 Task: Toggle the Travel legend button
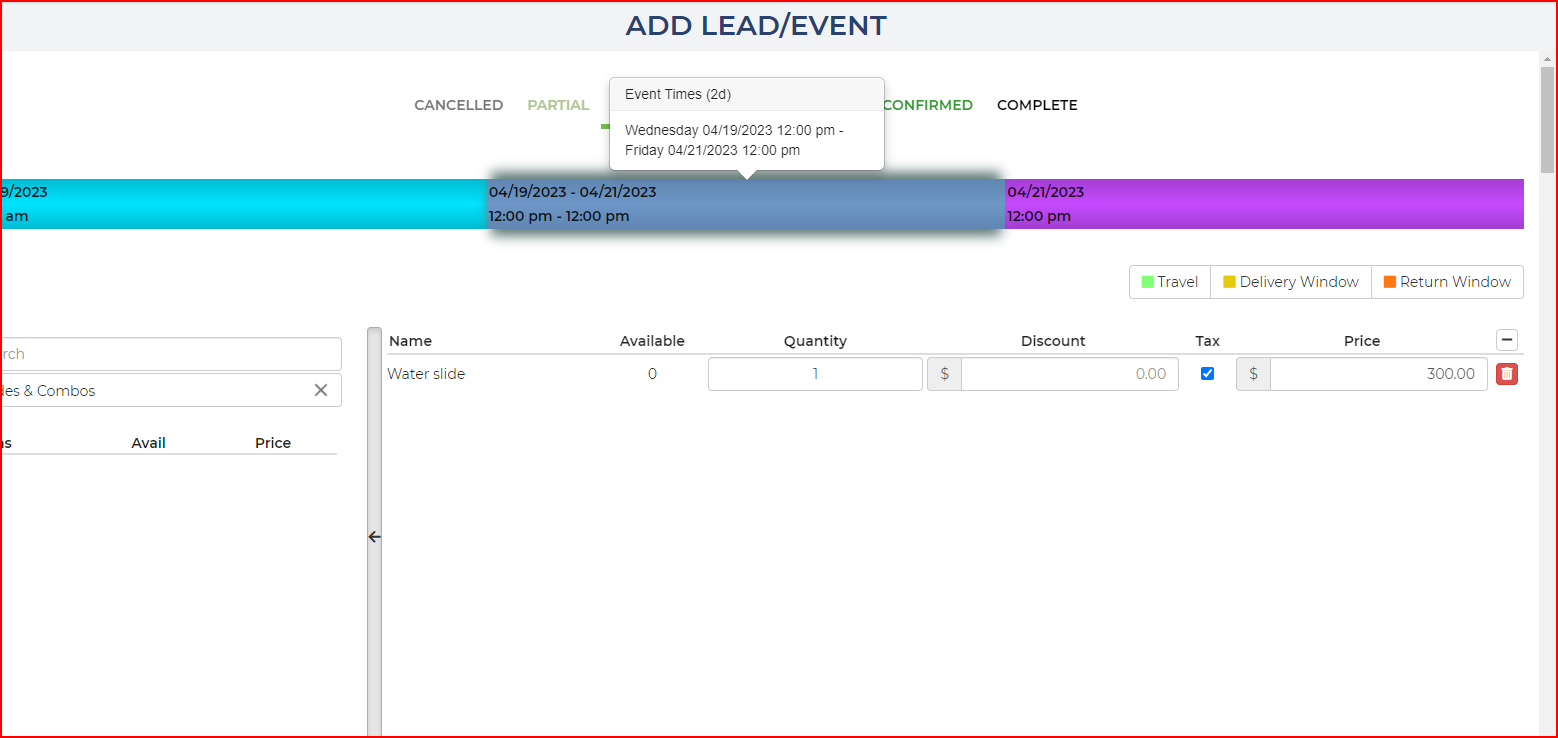click(1169, 282)
